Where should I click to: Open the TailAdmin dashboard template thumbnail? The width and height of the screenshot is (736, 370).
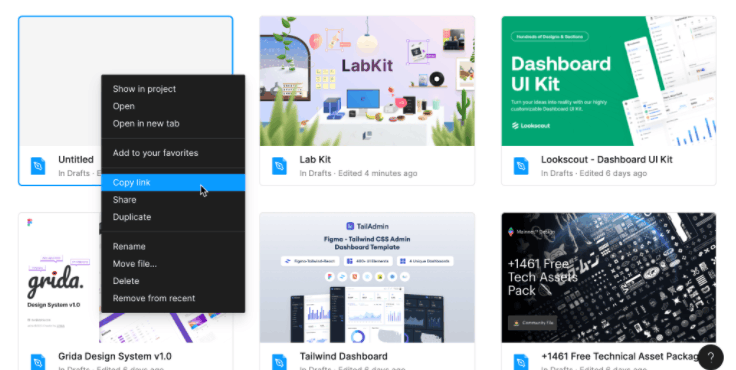pos(367,278)
